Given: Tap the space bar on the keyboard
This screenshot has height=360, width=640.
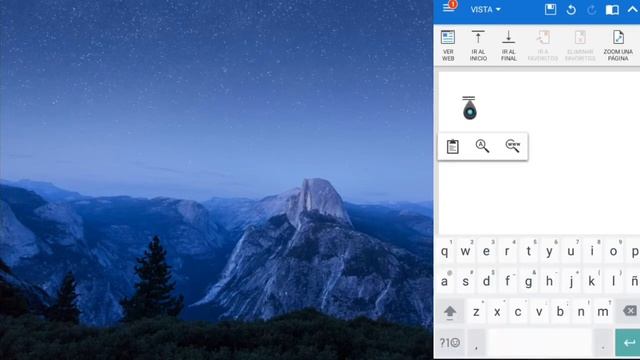Looking at the screenshot, I should pos(539,343).
